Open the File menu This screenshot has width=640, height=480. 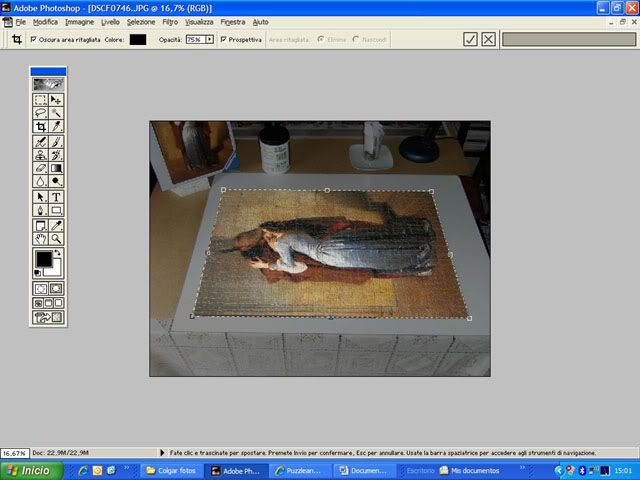[x=20, y=22]
